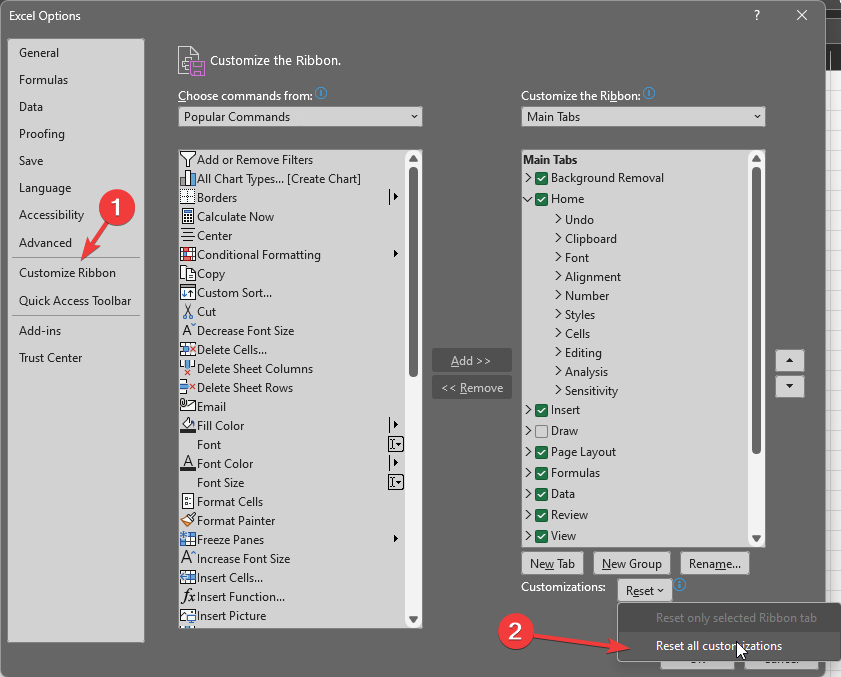Click the << Remove button
Image resolution: width=841 pixels, height=677 pixels.
pyautogui.click(x=471, y=387)
